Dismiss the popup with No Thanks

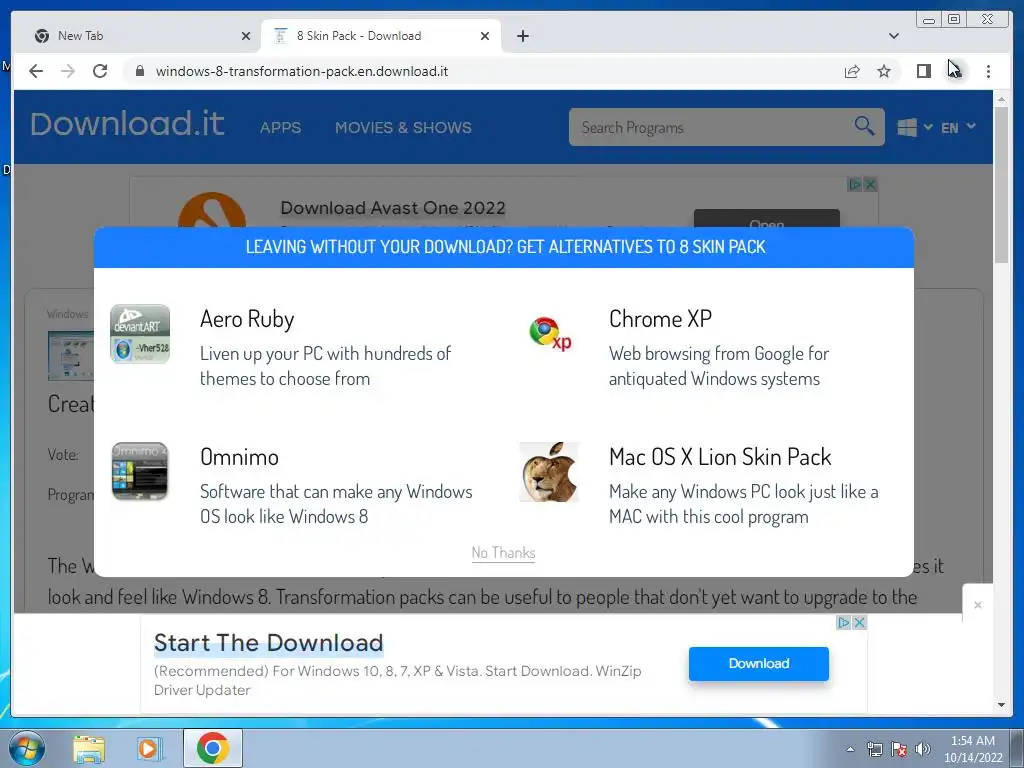pos(503,552)
